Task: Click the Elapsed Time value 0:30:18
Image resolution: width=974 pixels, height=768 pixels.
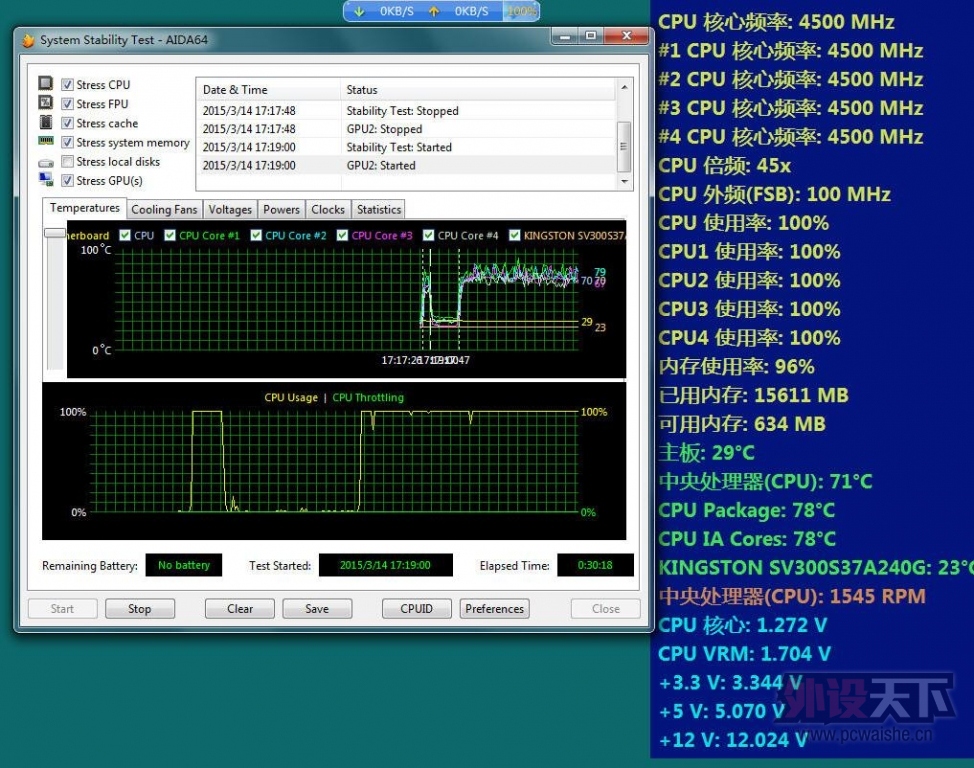Action: [x=595, y=565]
